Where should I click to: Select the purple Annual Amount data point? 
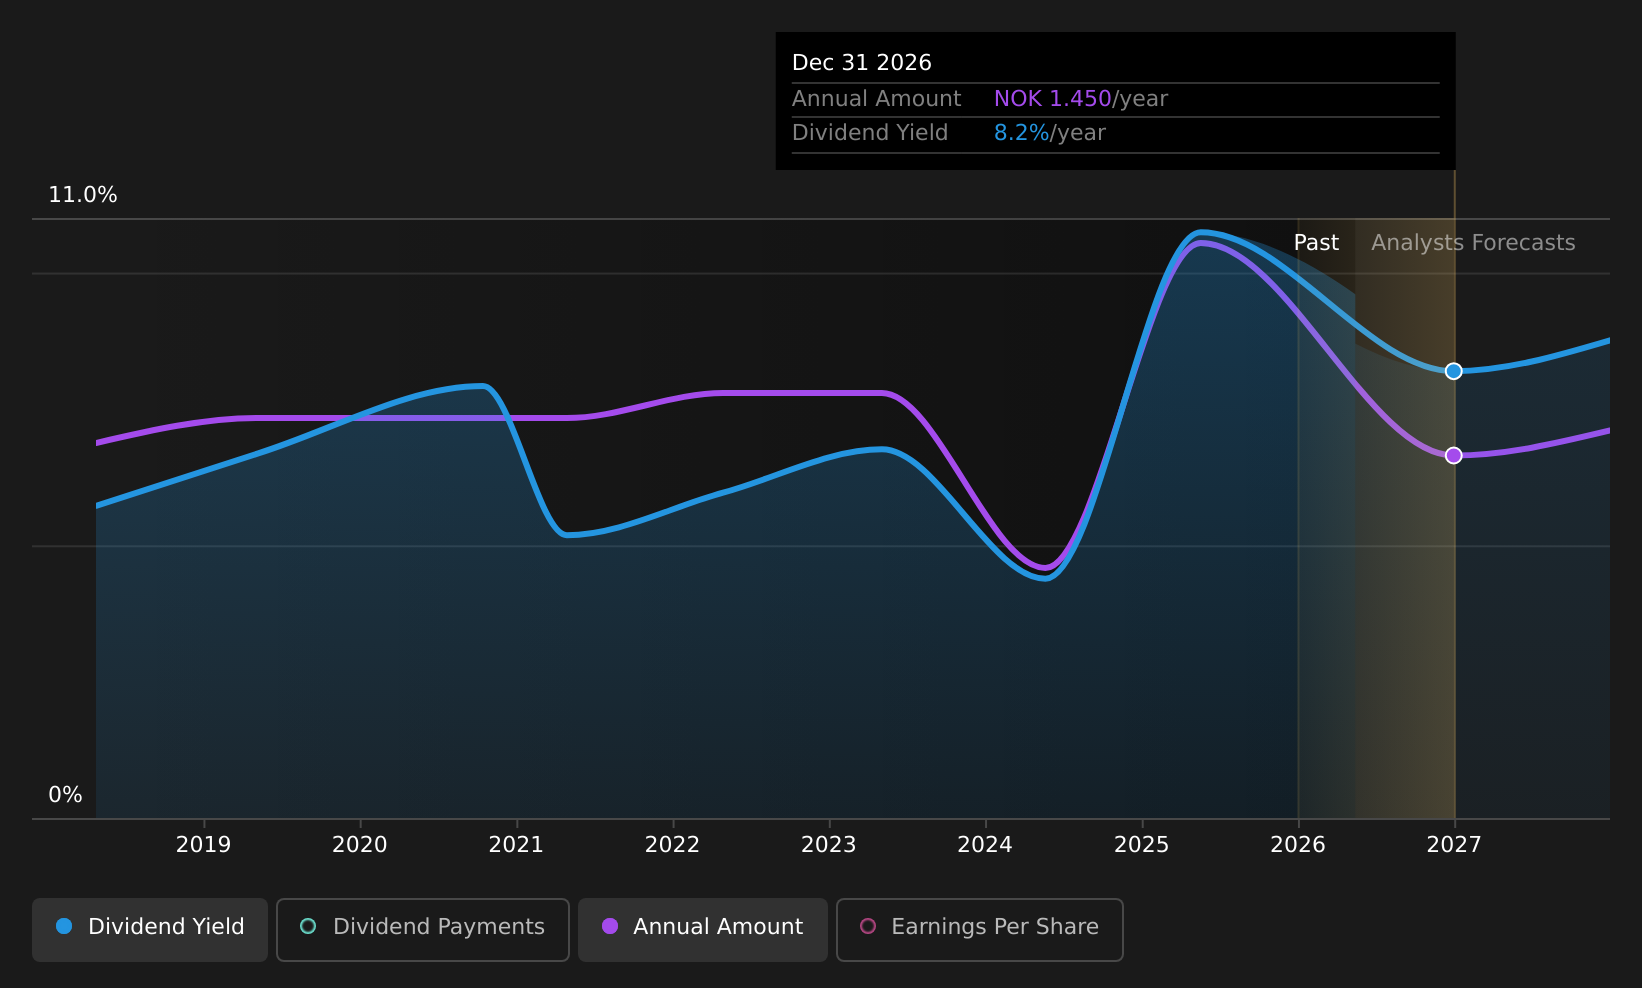(x=1454, y=455)
